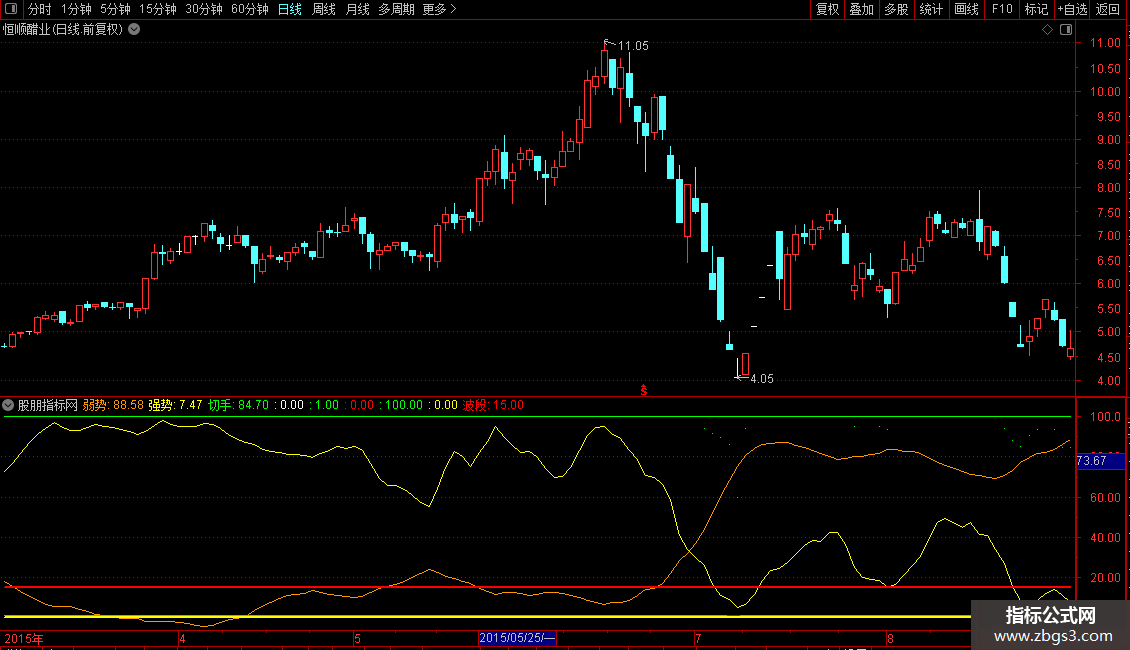Activate the 画线 drawing tool
Image resolution: width=1130 pixels, height=650 pixels.
pos(966,9)
